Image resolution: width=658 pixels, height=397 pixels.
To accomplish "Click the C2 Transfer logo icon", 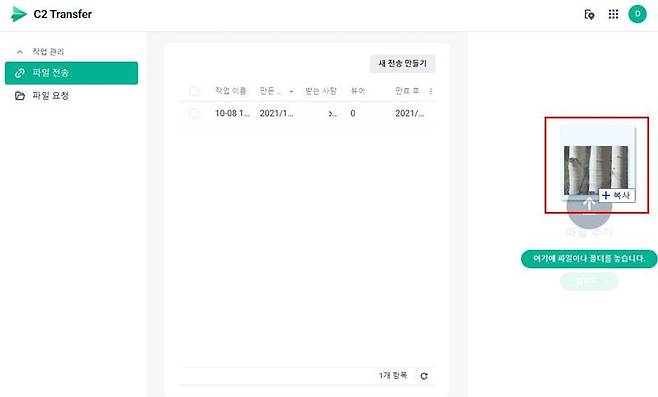I will [x=18, y=14].
